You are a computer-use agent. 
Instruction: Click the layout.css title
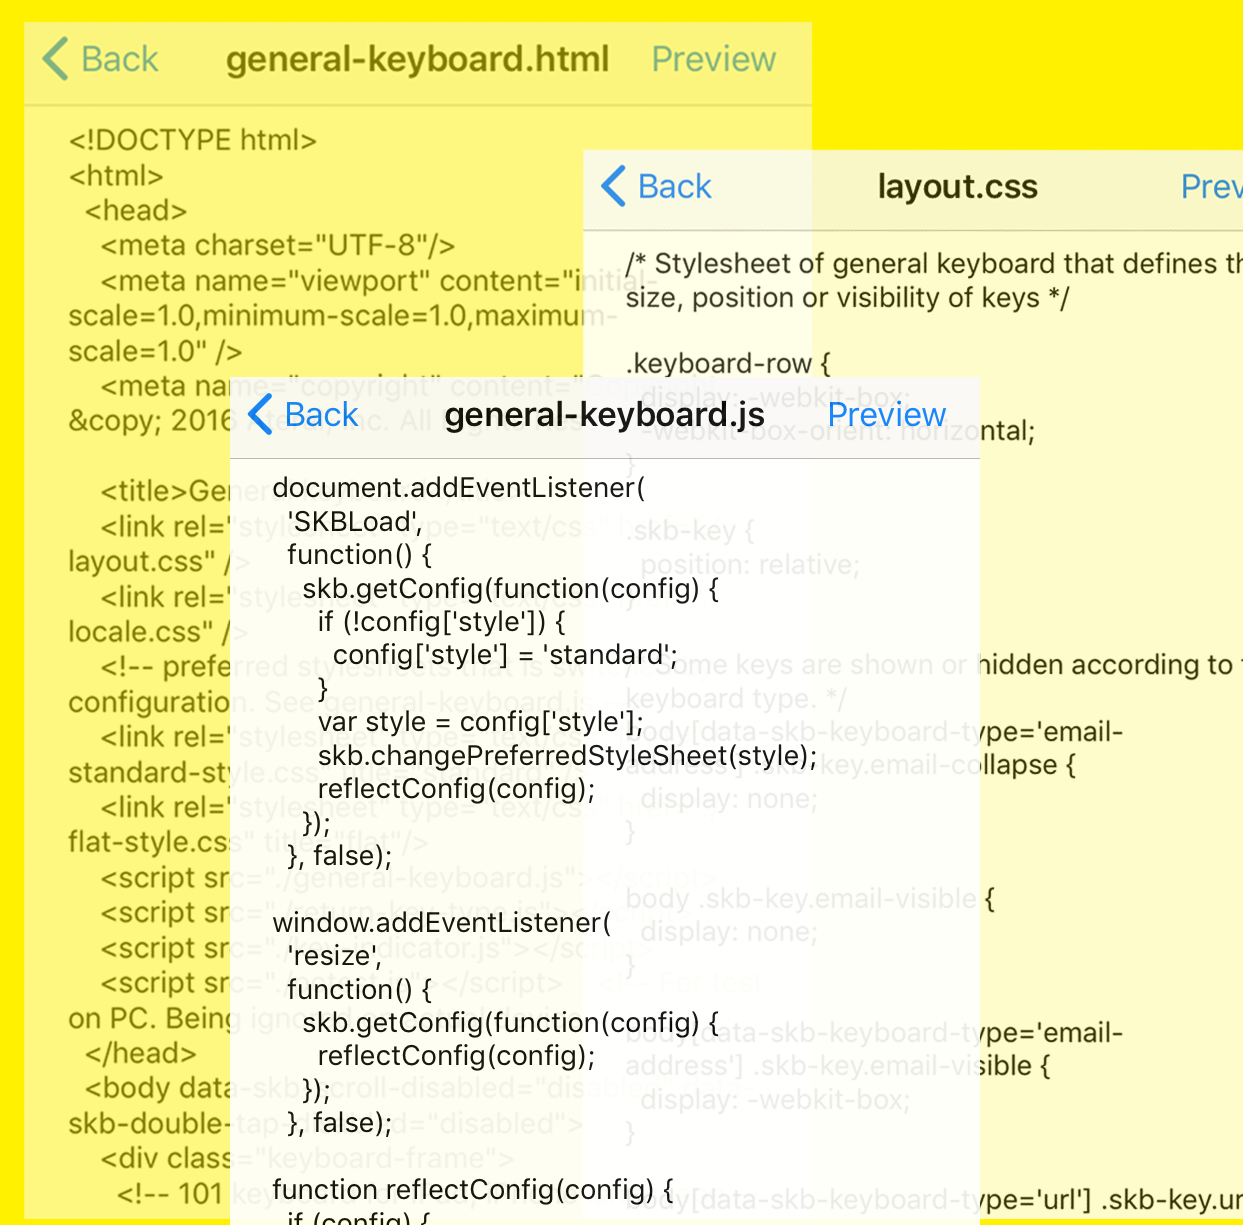(957, 187)
